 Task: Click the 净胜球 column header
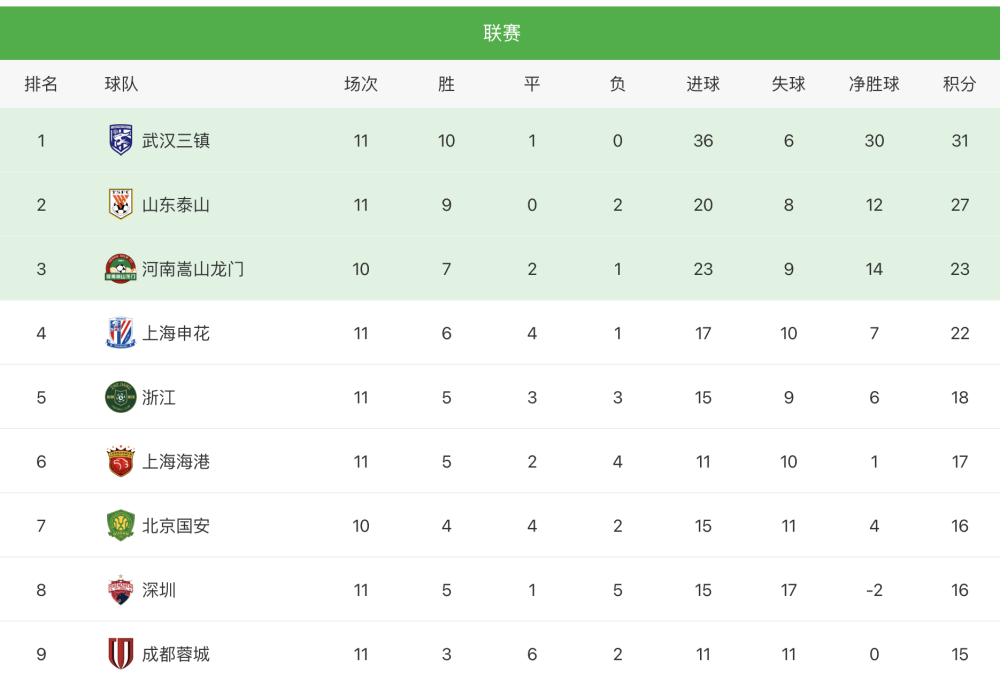coord(874,84)
